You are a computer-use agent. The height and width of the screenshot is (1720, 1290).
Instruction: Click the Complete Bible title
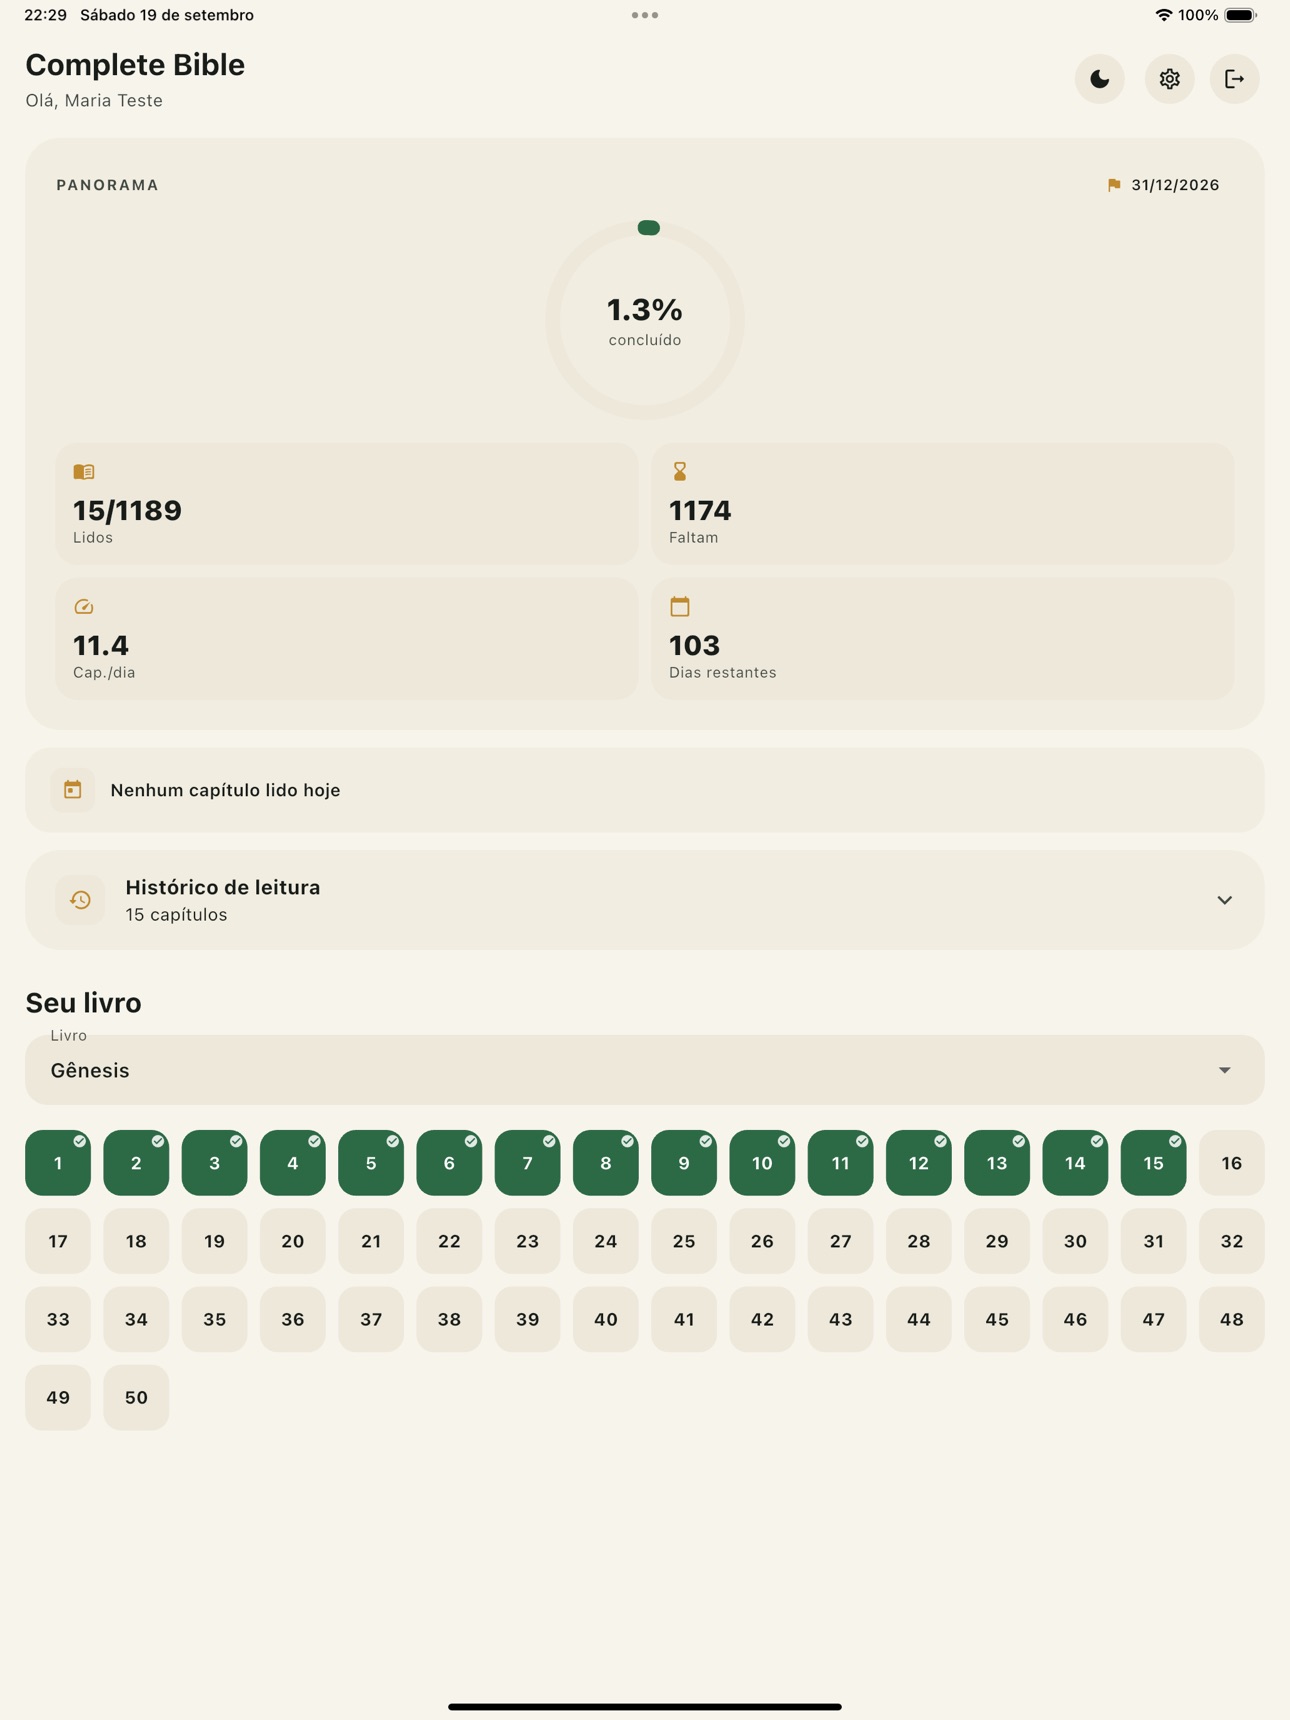point(135,64)
